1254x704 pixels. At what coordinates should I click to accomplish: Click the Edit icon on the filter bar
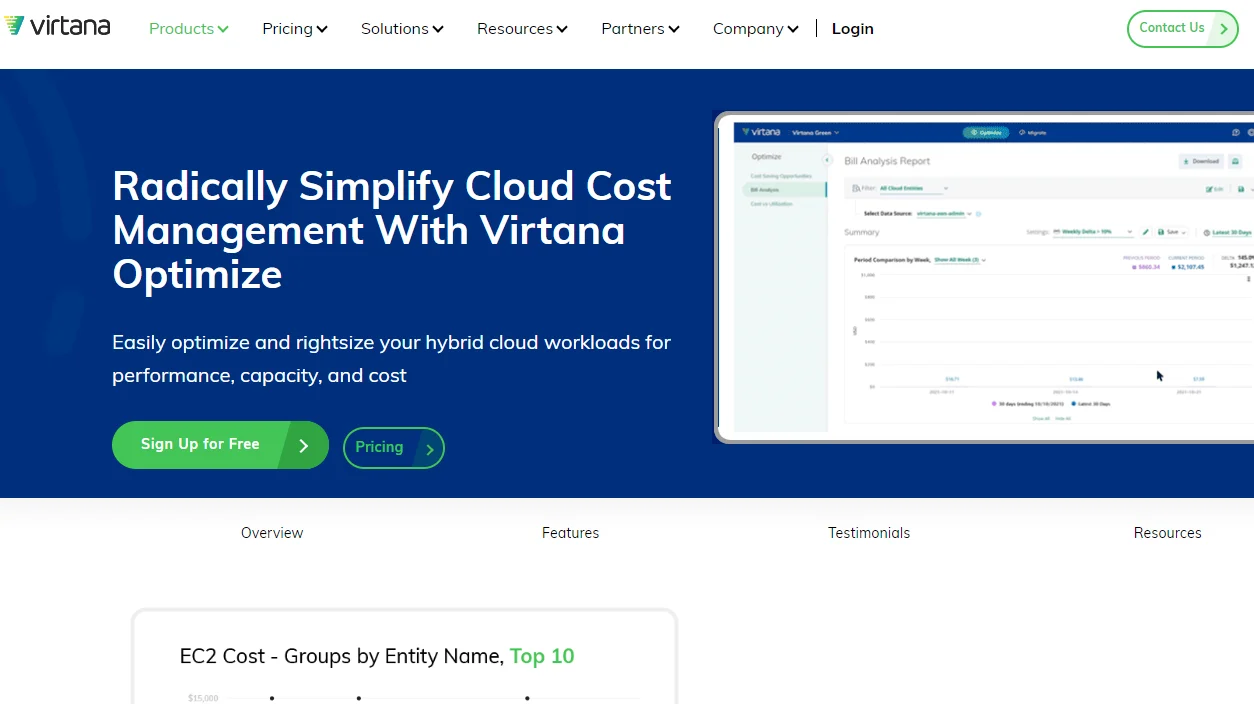click(x=1211, y=188)
